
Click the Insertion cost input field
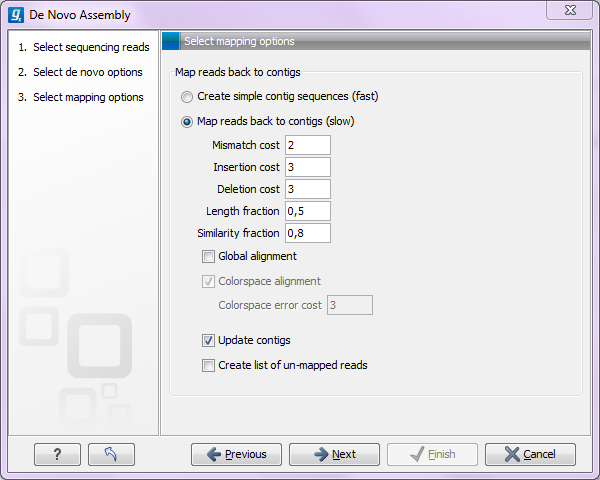(x=307, y=168)
